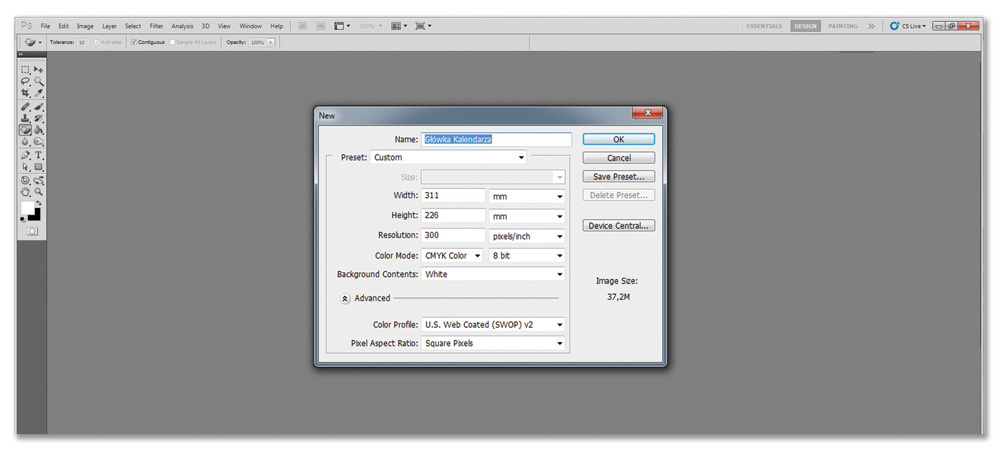Viewport: 1000px width, 457px height.
Task: Toggle Quick Mask mode
Action: pos(33,231)
